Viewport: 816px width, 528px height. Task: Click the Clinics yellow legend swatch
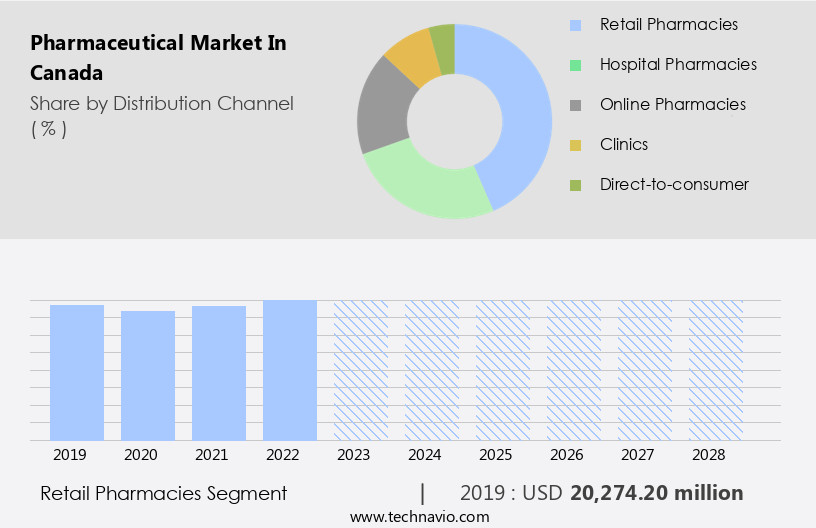(x=574, y=145)
